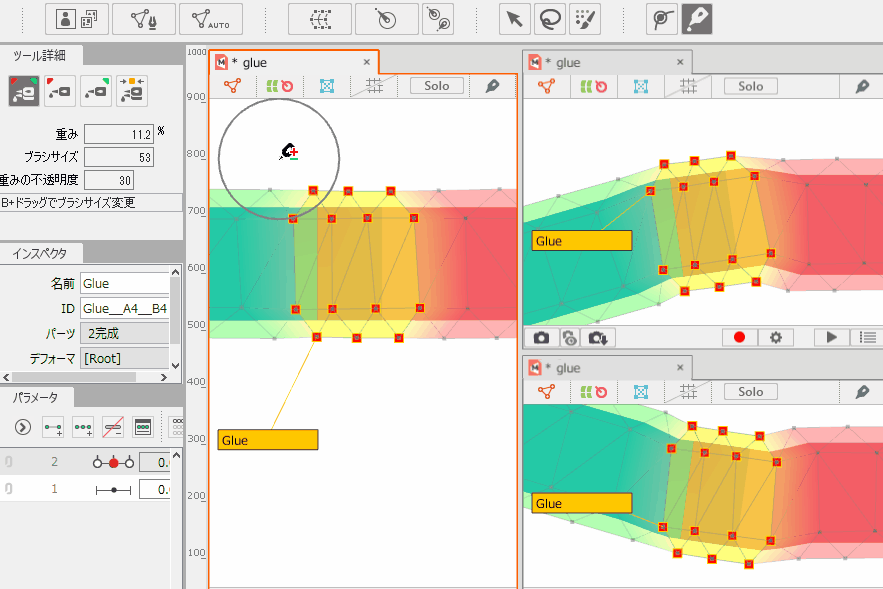Select the インスペクタ panel tab

click(x=40, y=253)
